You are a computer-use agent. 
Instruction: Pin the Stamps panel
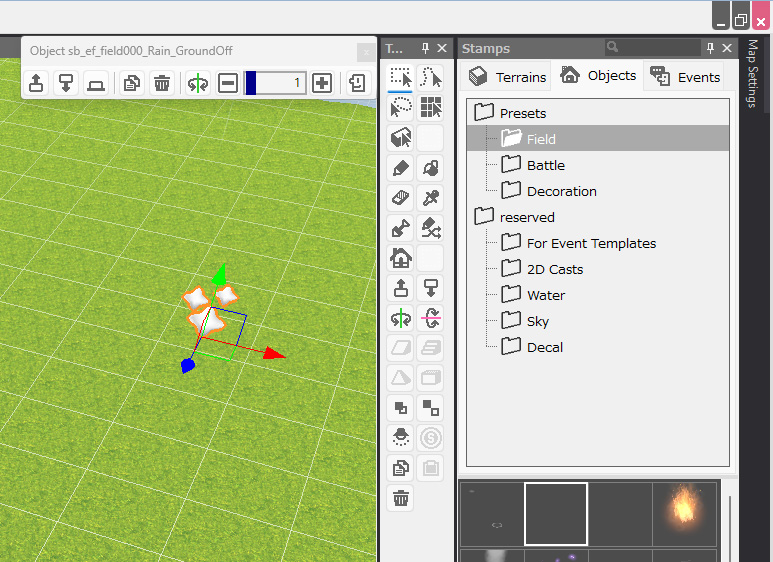coord(710,48)
